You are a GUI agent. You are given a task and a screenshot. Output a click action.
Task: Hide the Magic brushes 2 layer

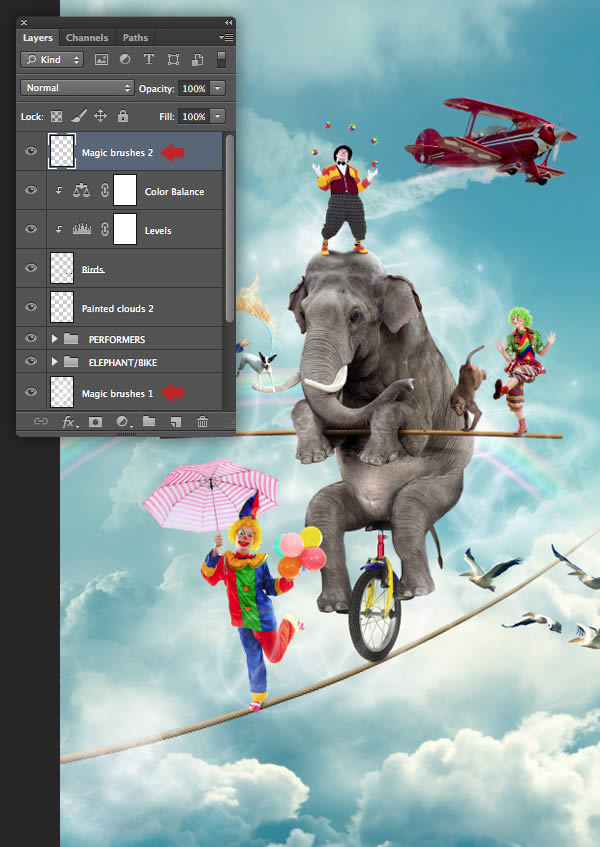coord(31,151)
